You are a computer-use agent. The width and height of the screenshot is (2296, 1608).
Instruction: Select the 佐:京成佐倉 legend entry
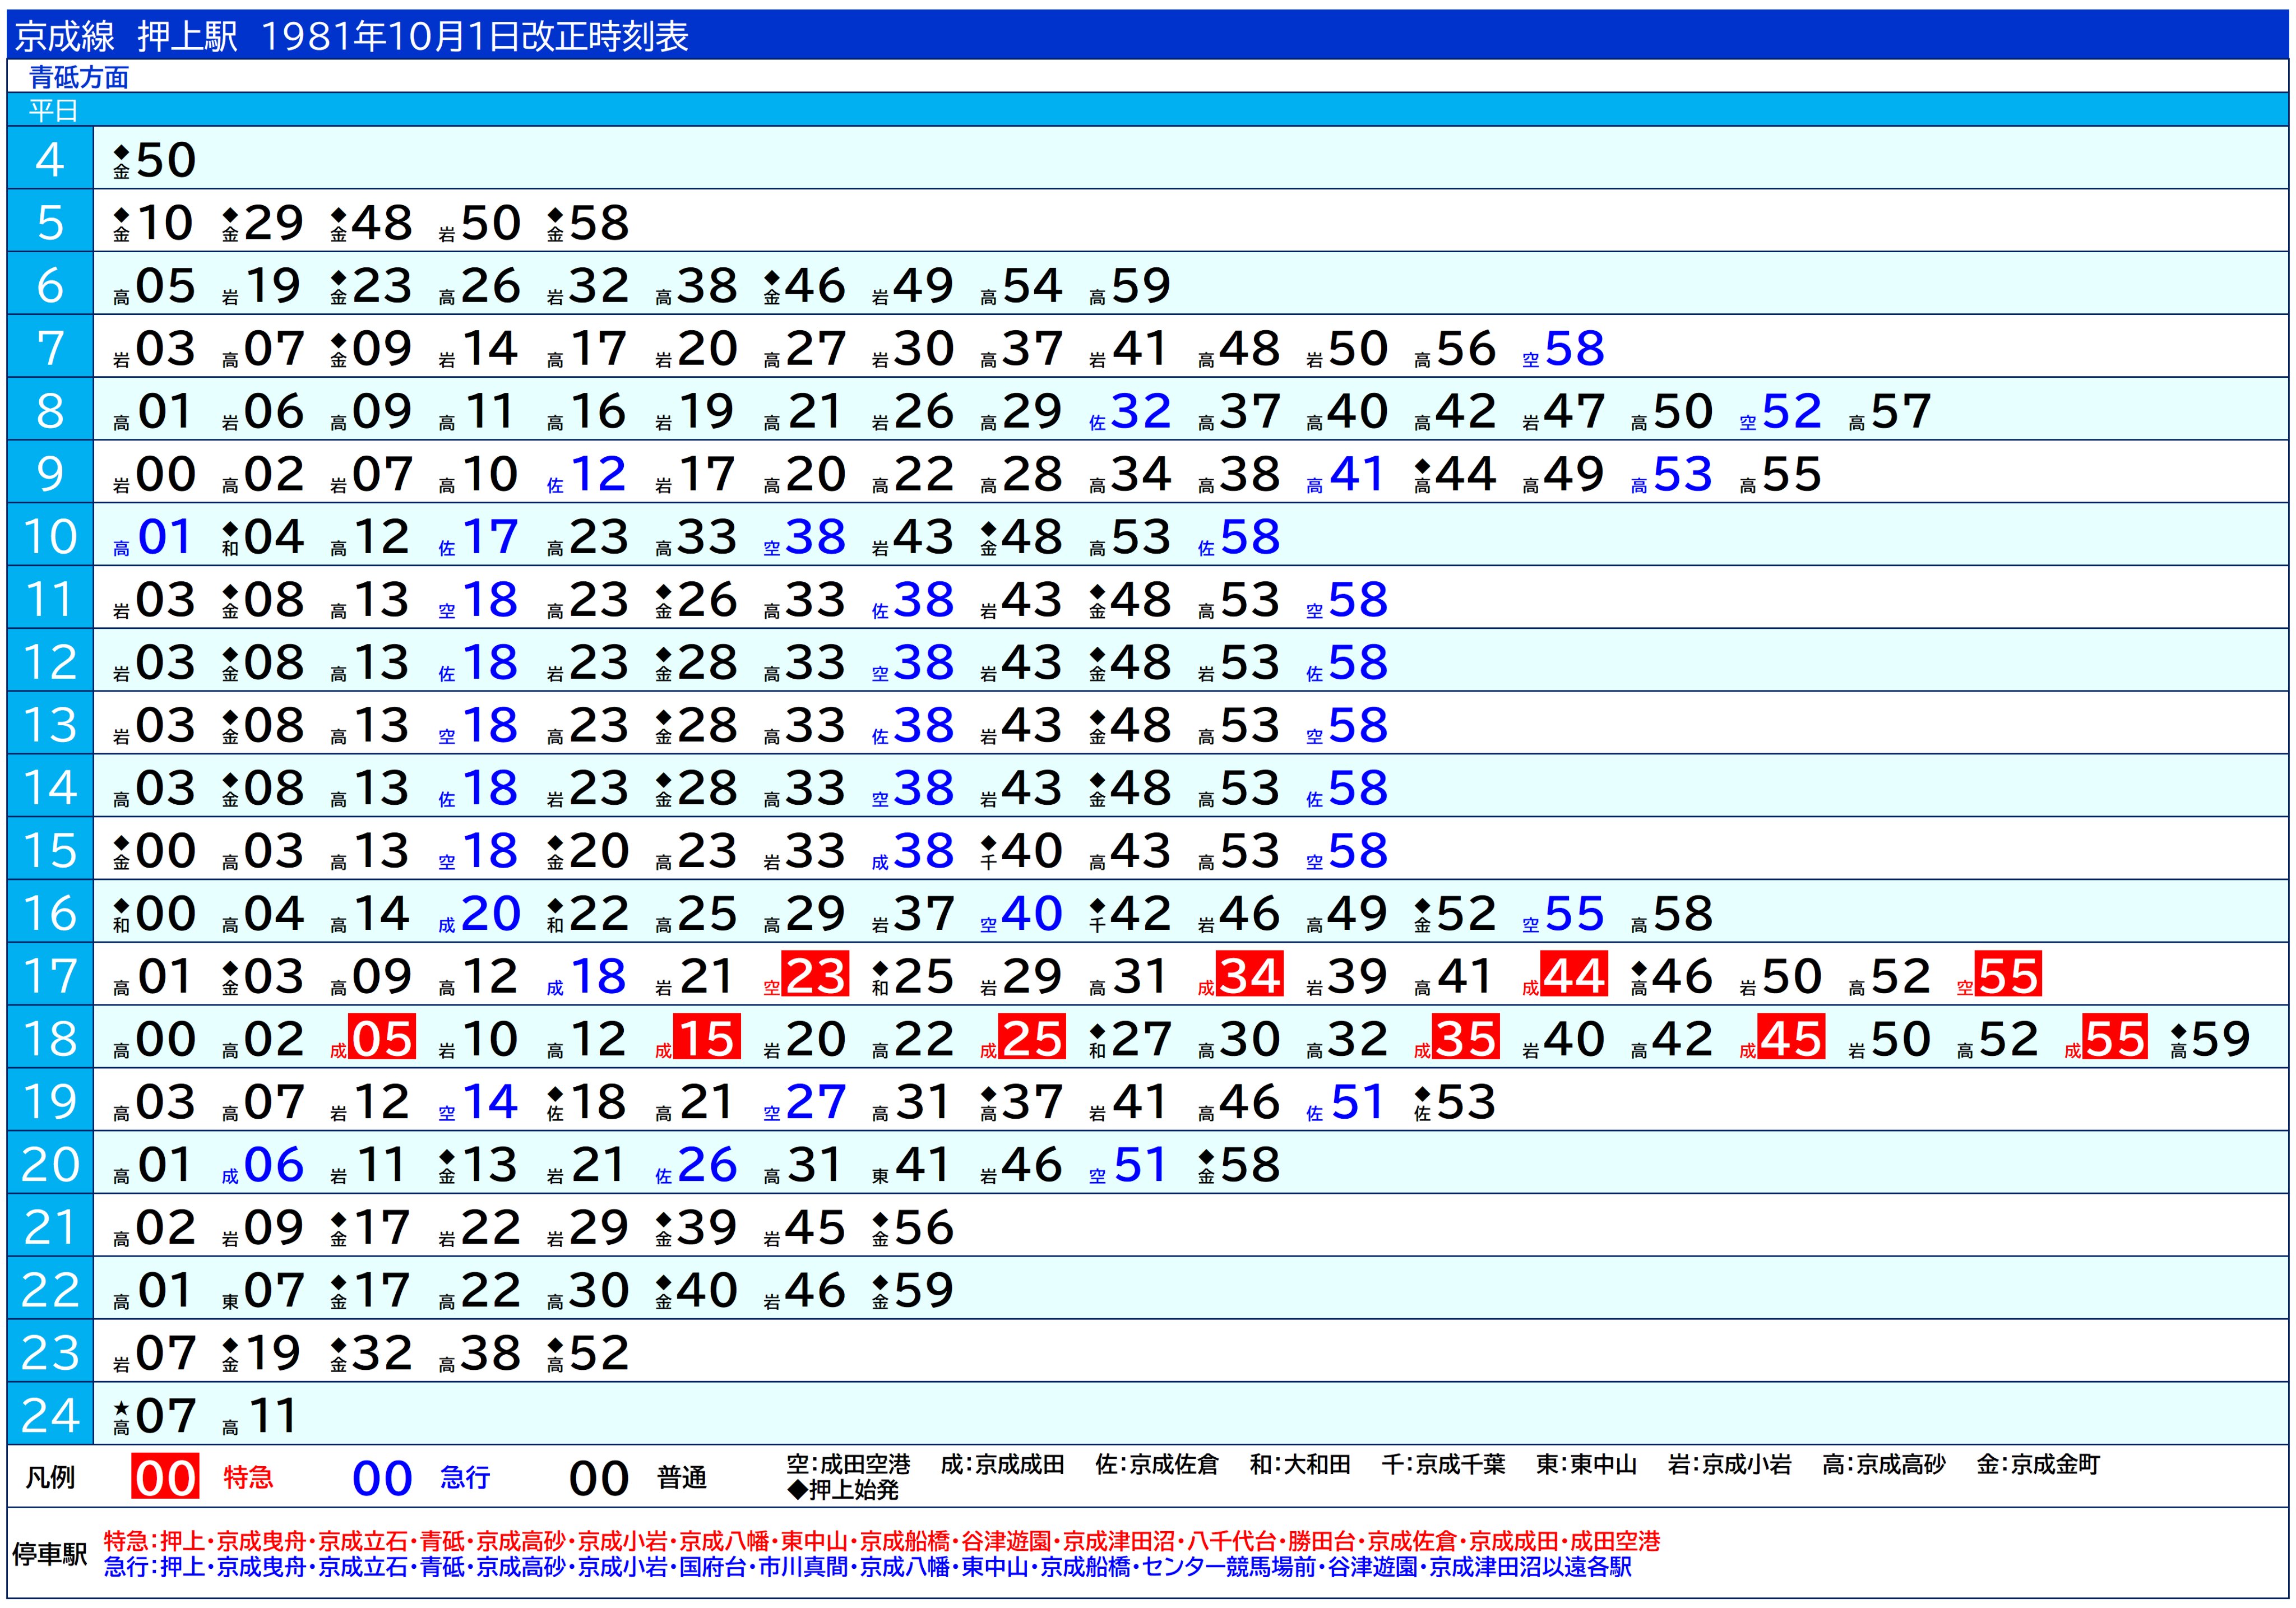[1157, 1465]
